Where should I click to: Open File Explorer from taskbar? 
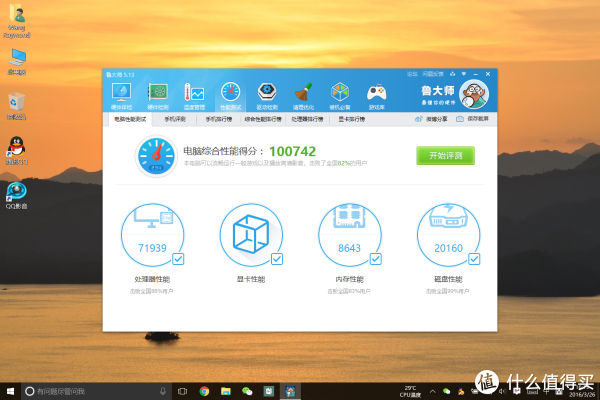(x=226, y=391)
